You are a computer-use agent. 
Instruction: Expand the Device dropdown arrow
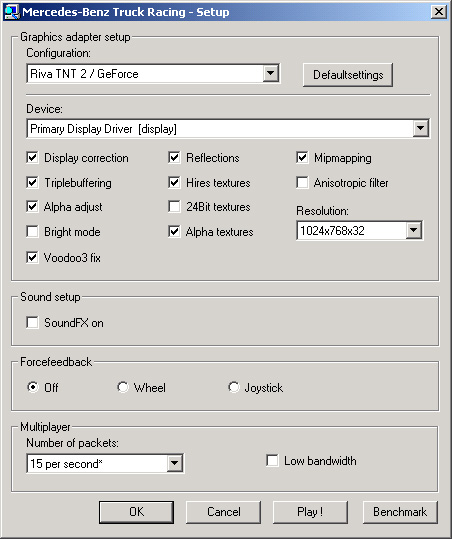(x=421, y=129)
